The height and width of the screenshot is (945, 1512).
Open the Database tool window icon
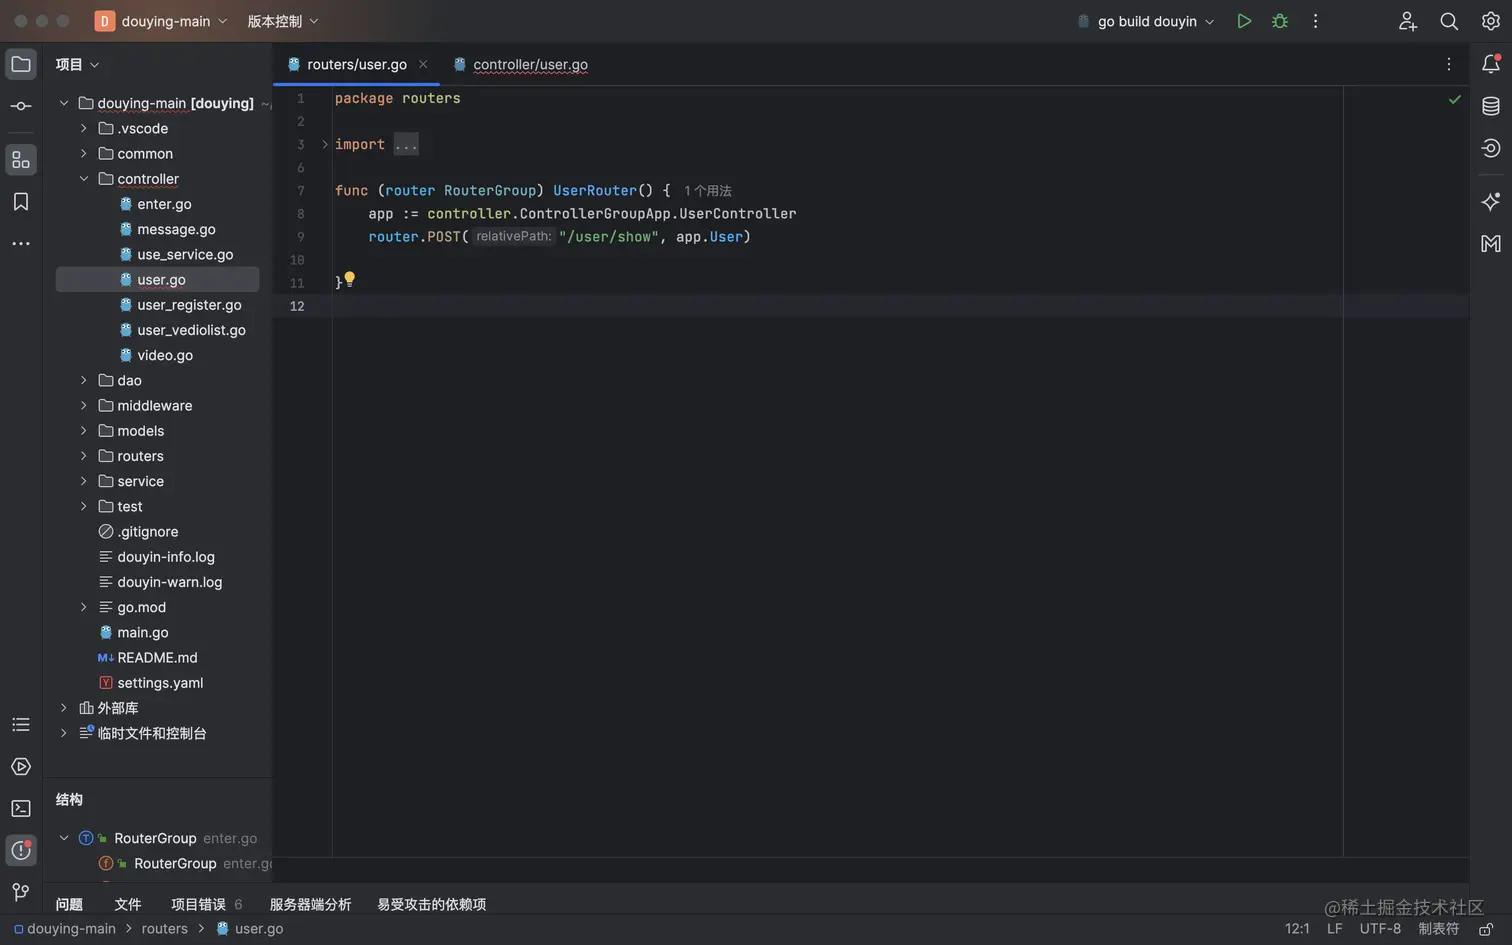tap(1491, 106)
